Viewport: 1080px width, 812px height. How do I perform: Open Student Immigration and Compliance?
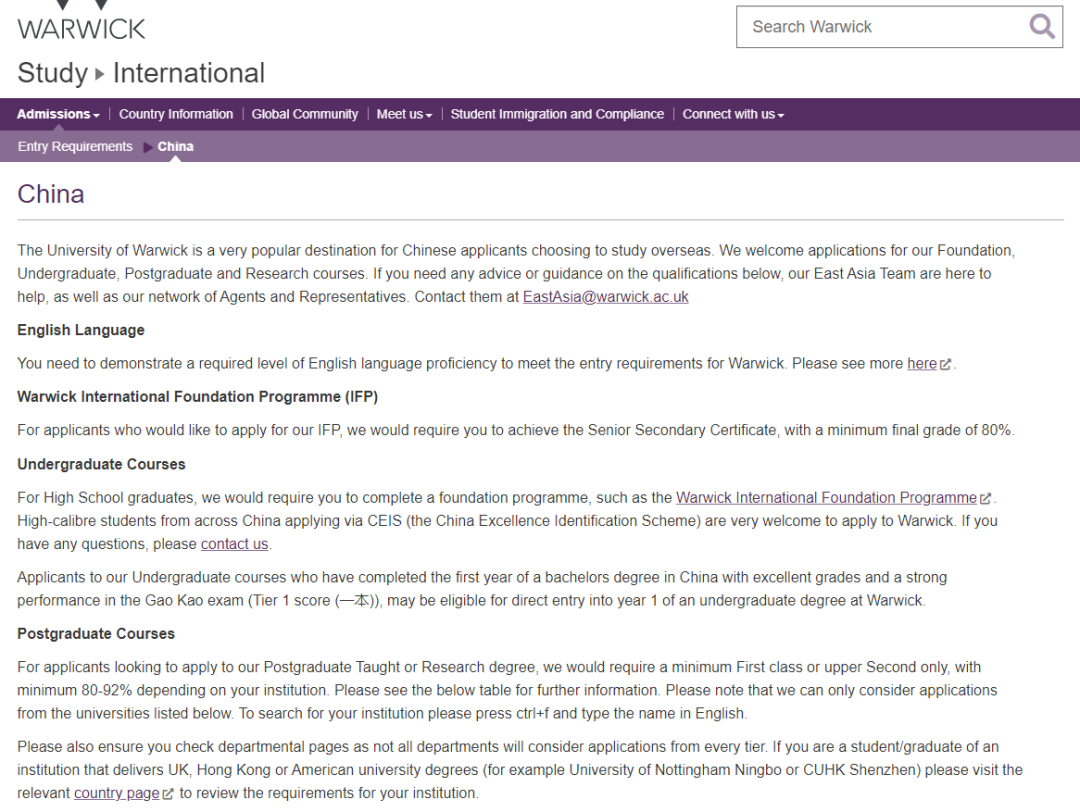tap(557, 114)
